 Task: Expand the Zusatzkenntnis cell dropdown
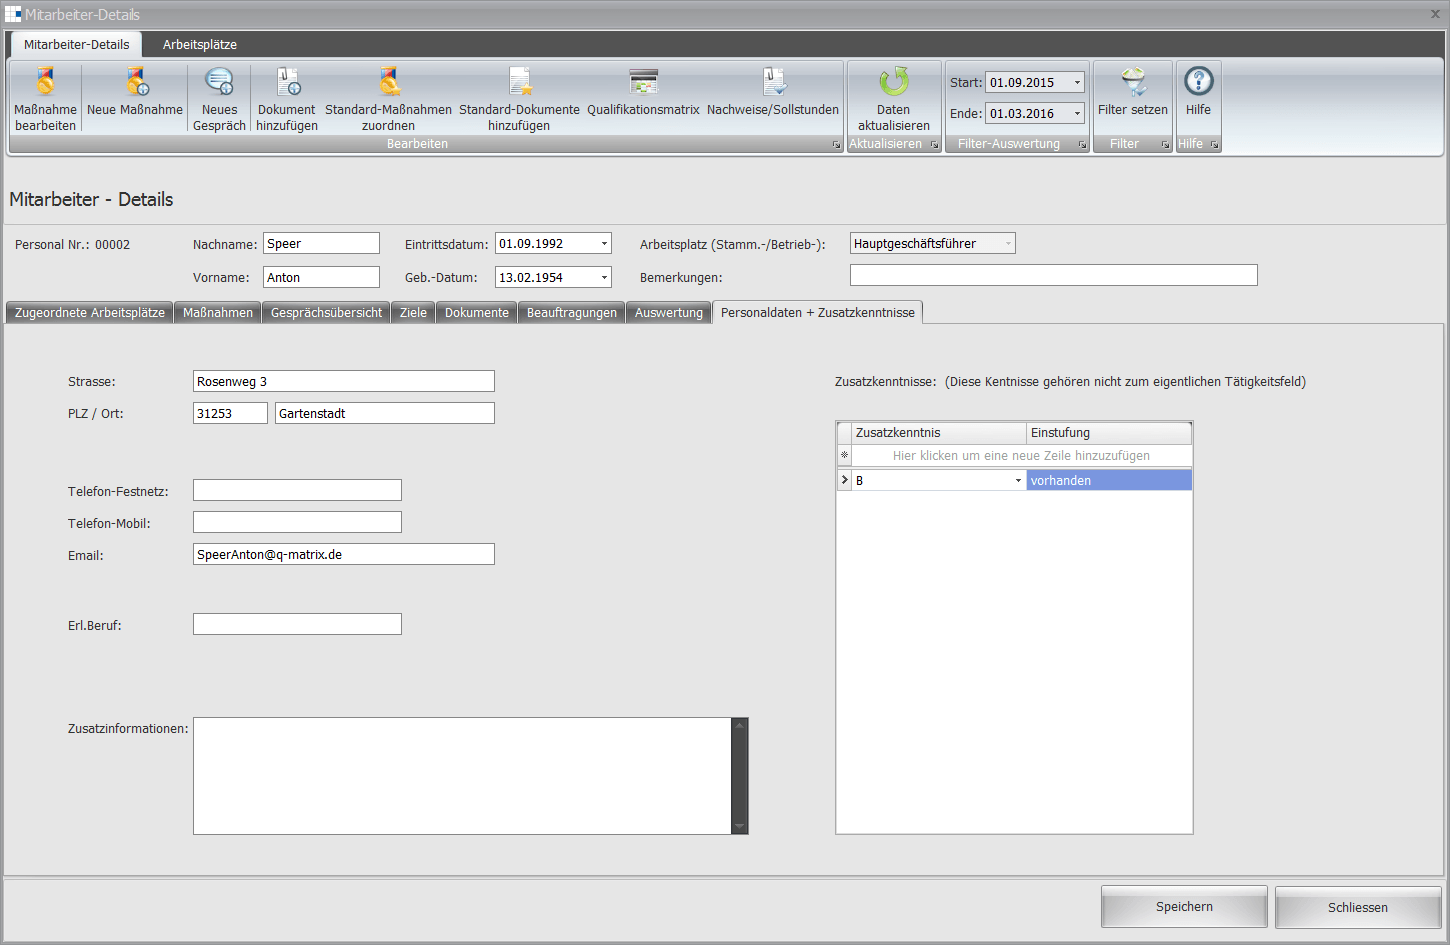pos(1018,481)
